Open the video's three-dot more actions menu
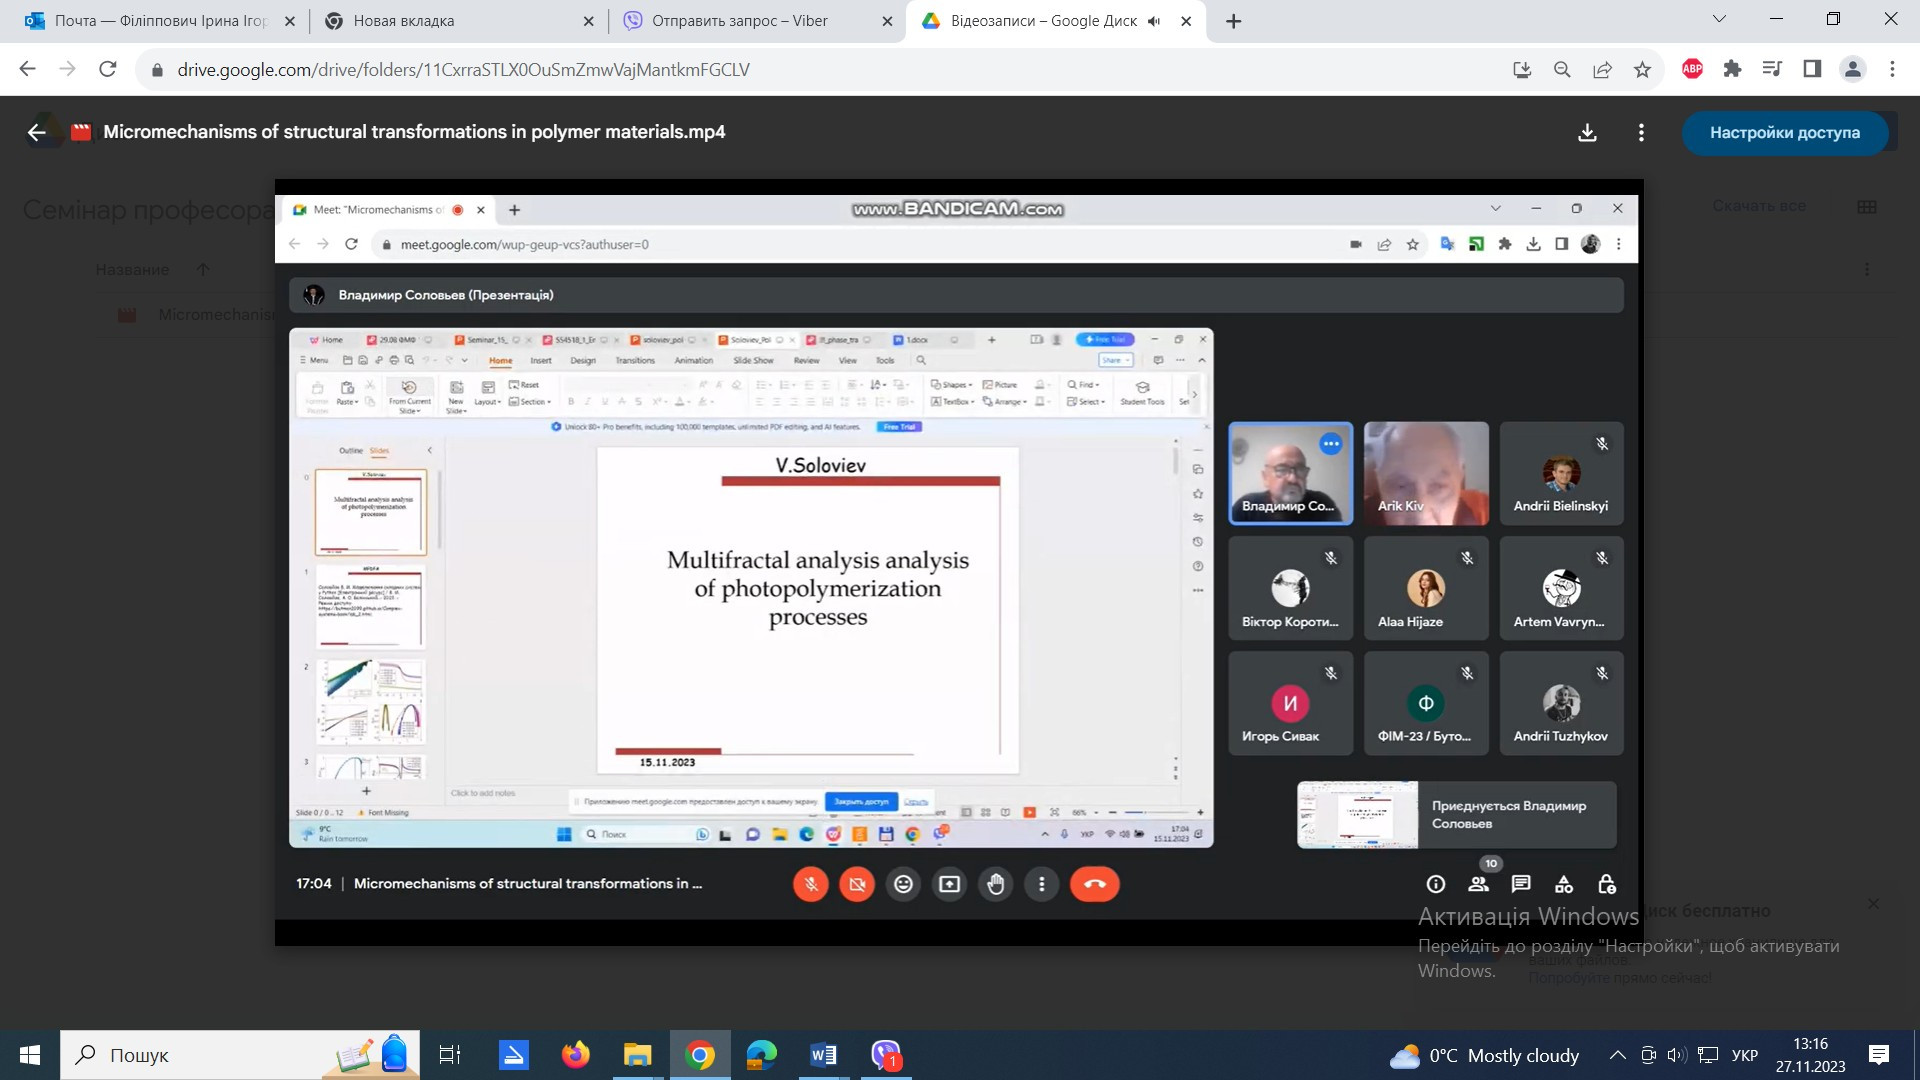This screenshot has height=1080, width=1920. [x=1641, y=132]
